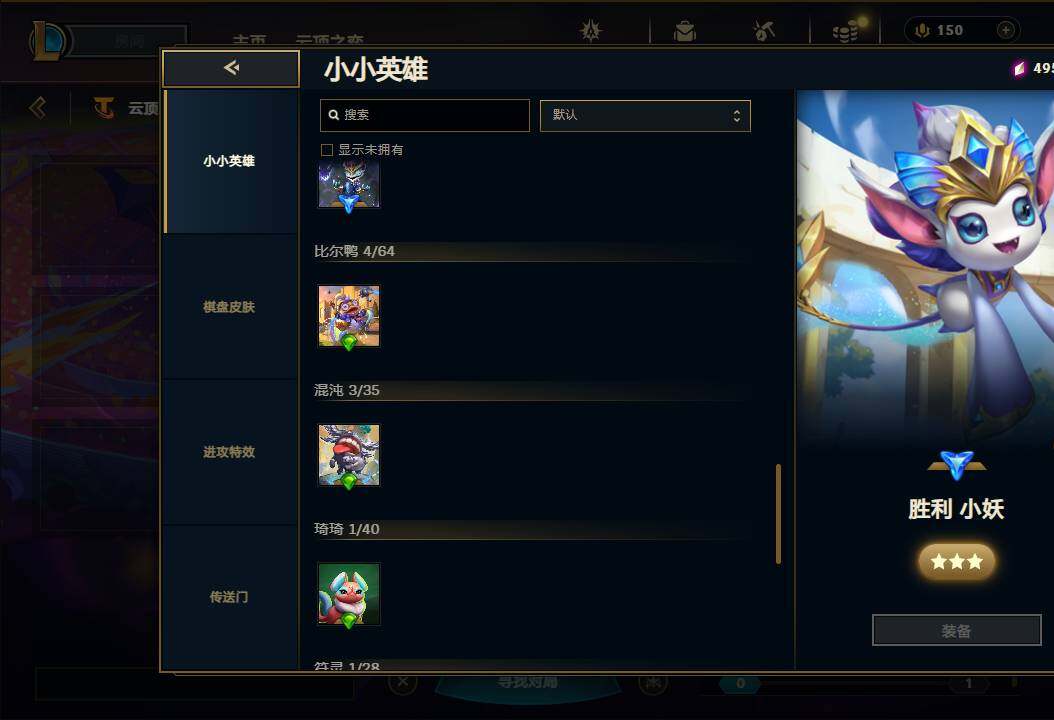The image size is (1054, 720).
Task: Open the 传送门 tab
Action: (229, 597)
